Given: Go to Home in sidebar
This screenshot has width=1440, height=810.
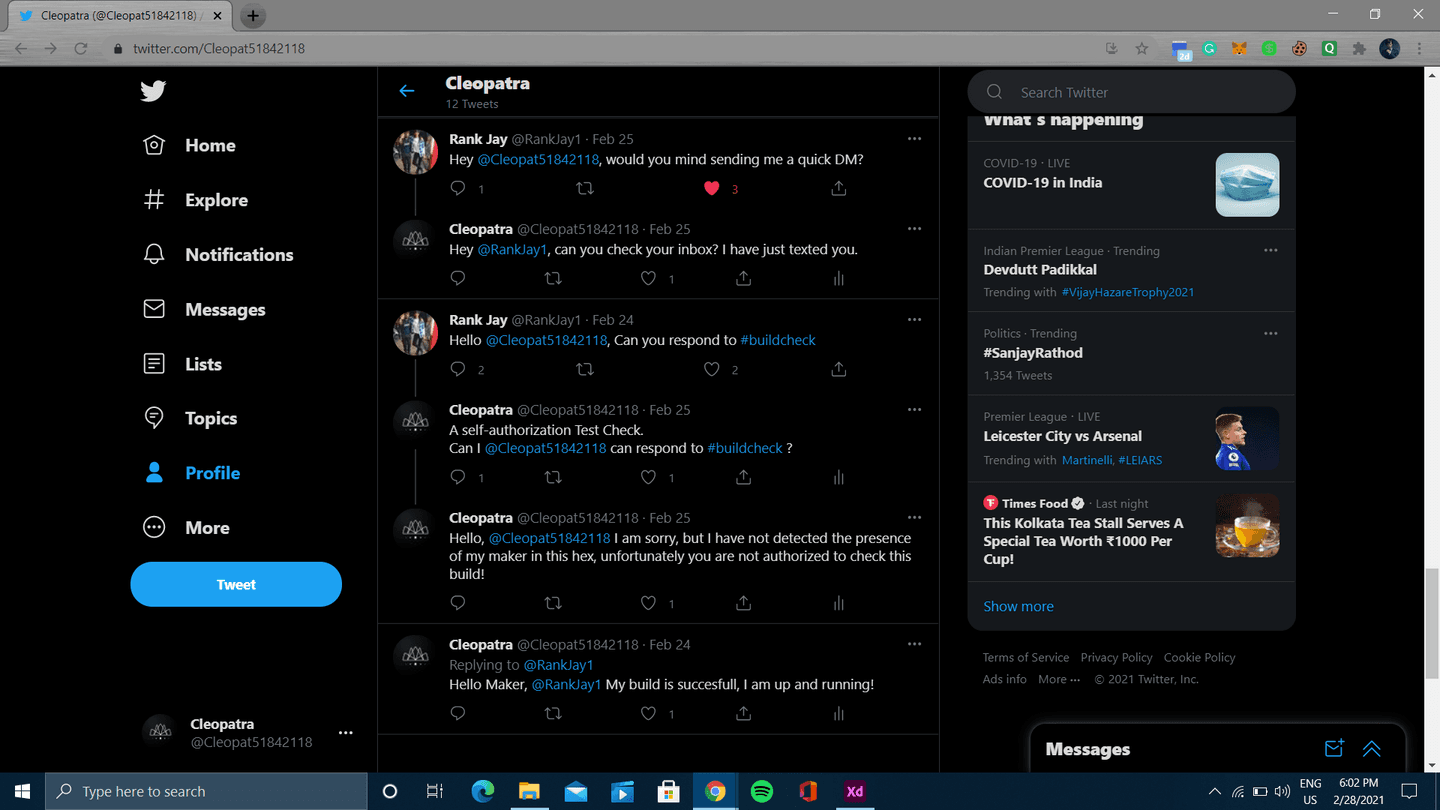Looking at the screenshot, I should [190, 145].
